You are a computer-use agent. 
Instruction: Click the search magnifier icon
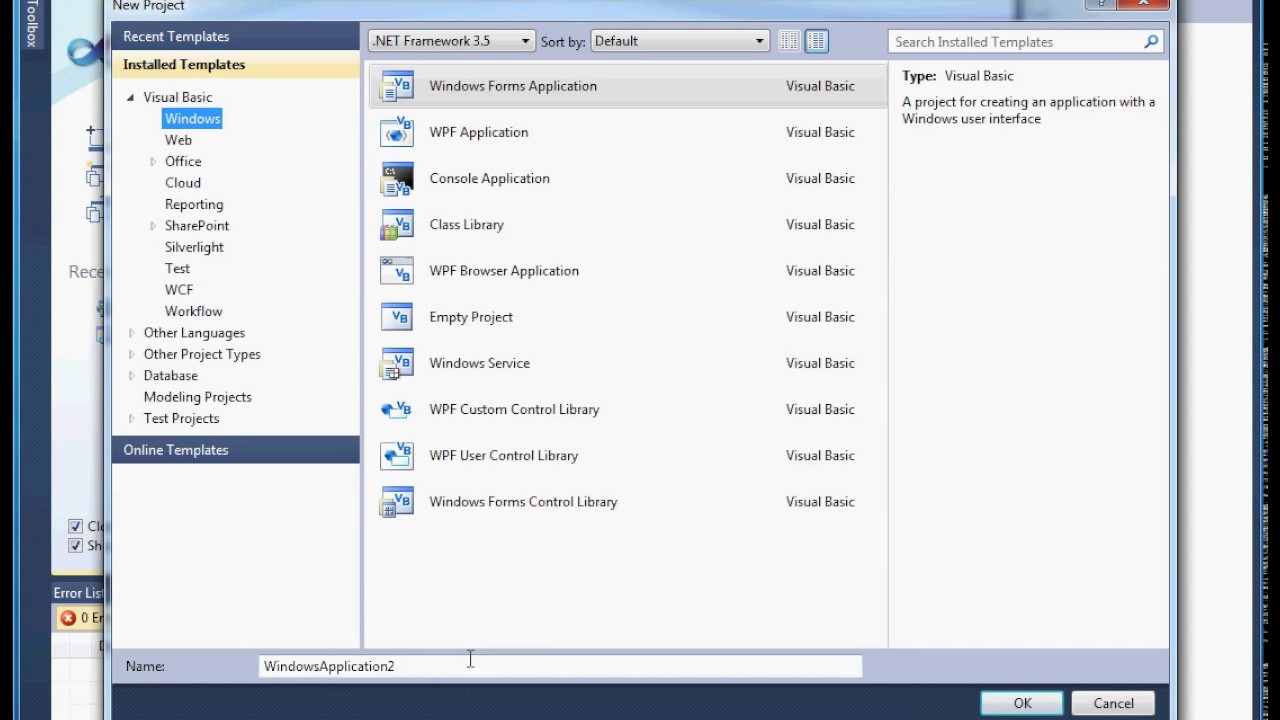coord(1151,41)
